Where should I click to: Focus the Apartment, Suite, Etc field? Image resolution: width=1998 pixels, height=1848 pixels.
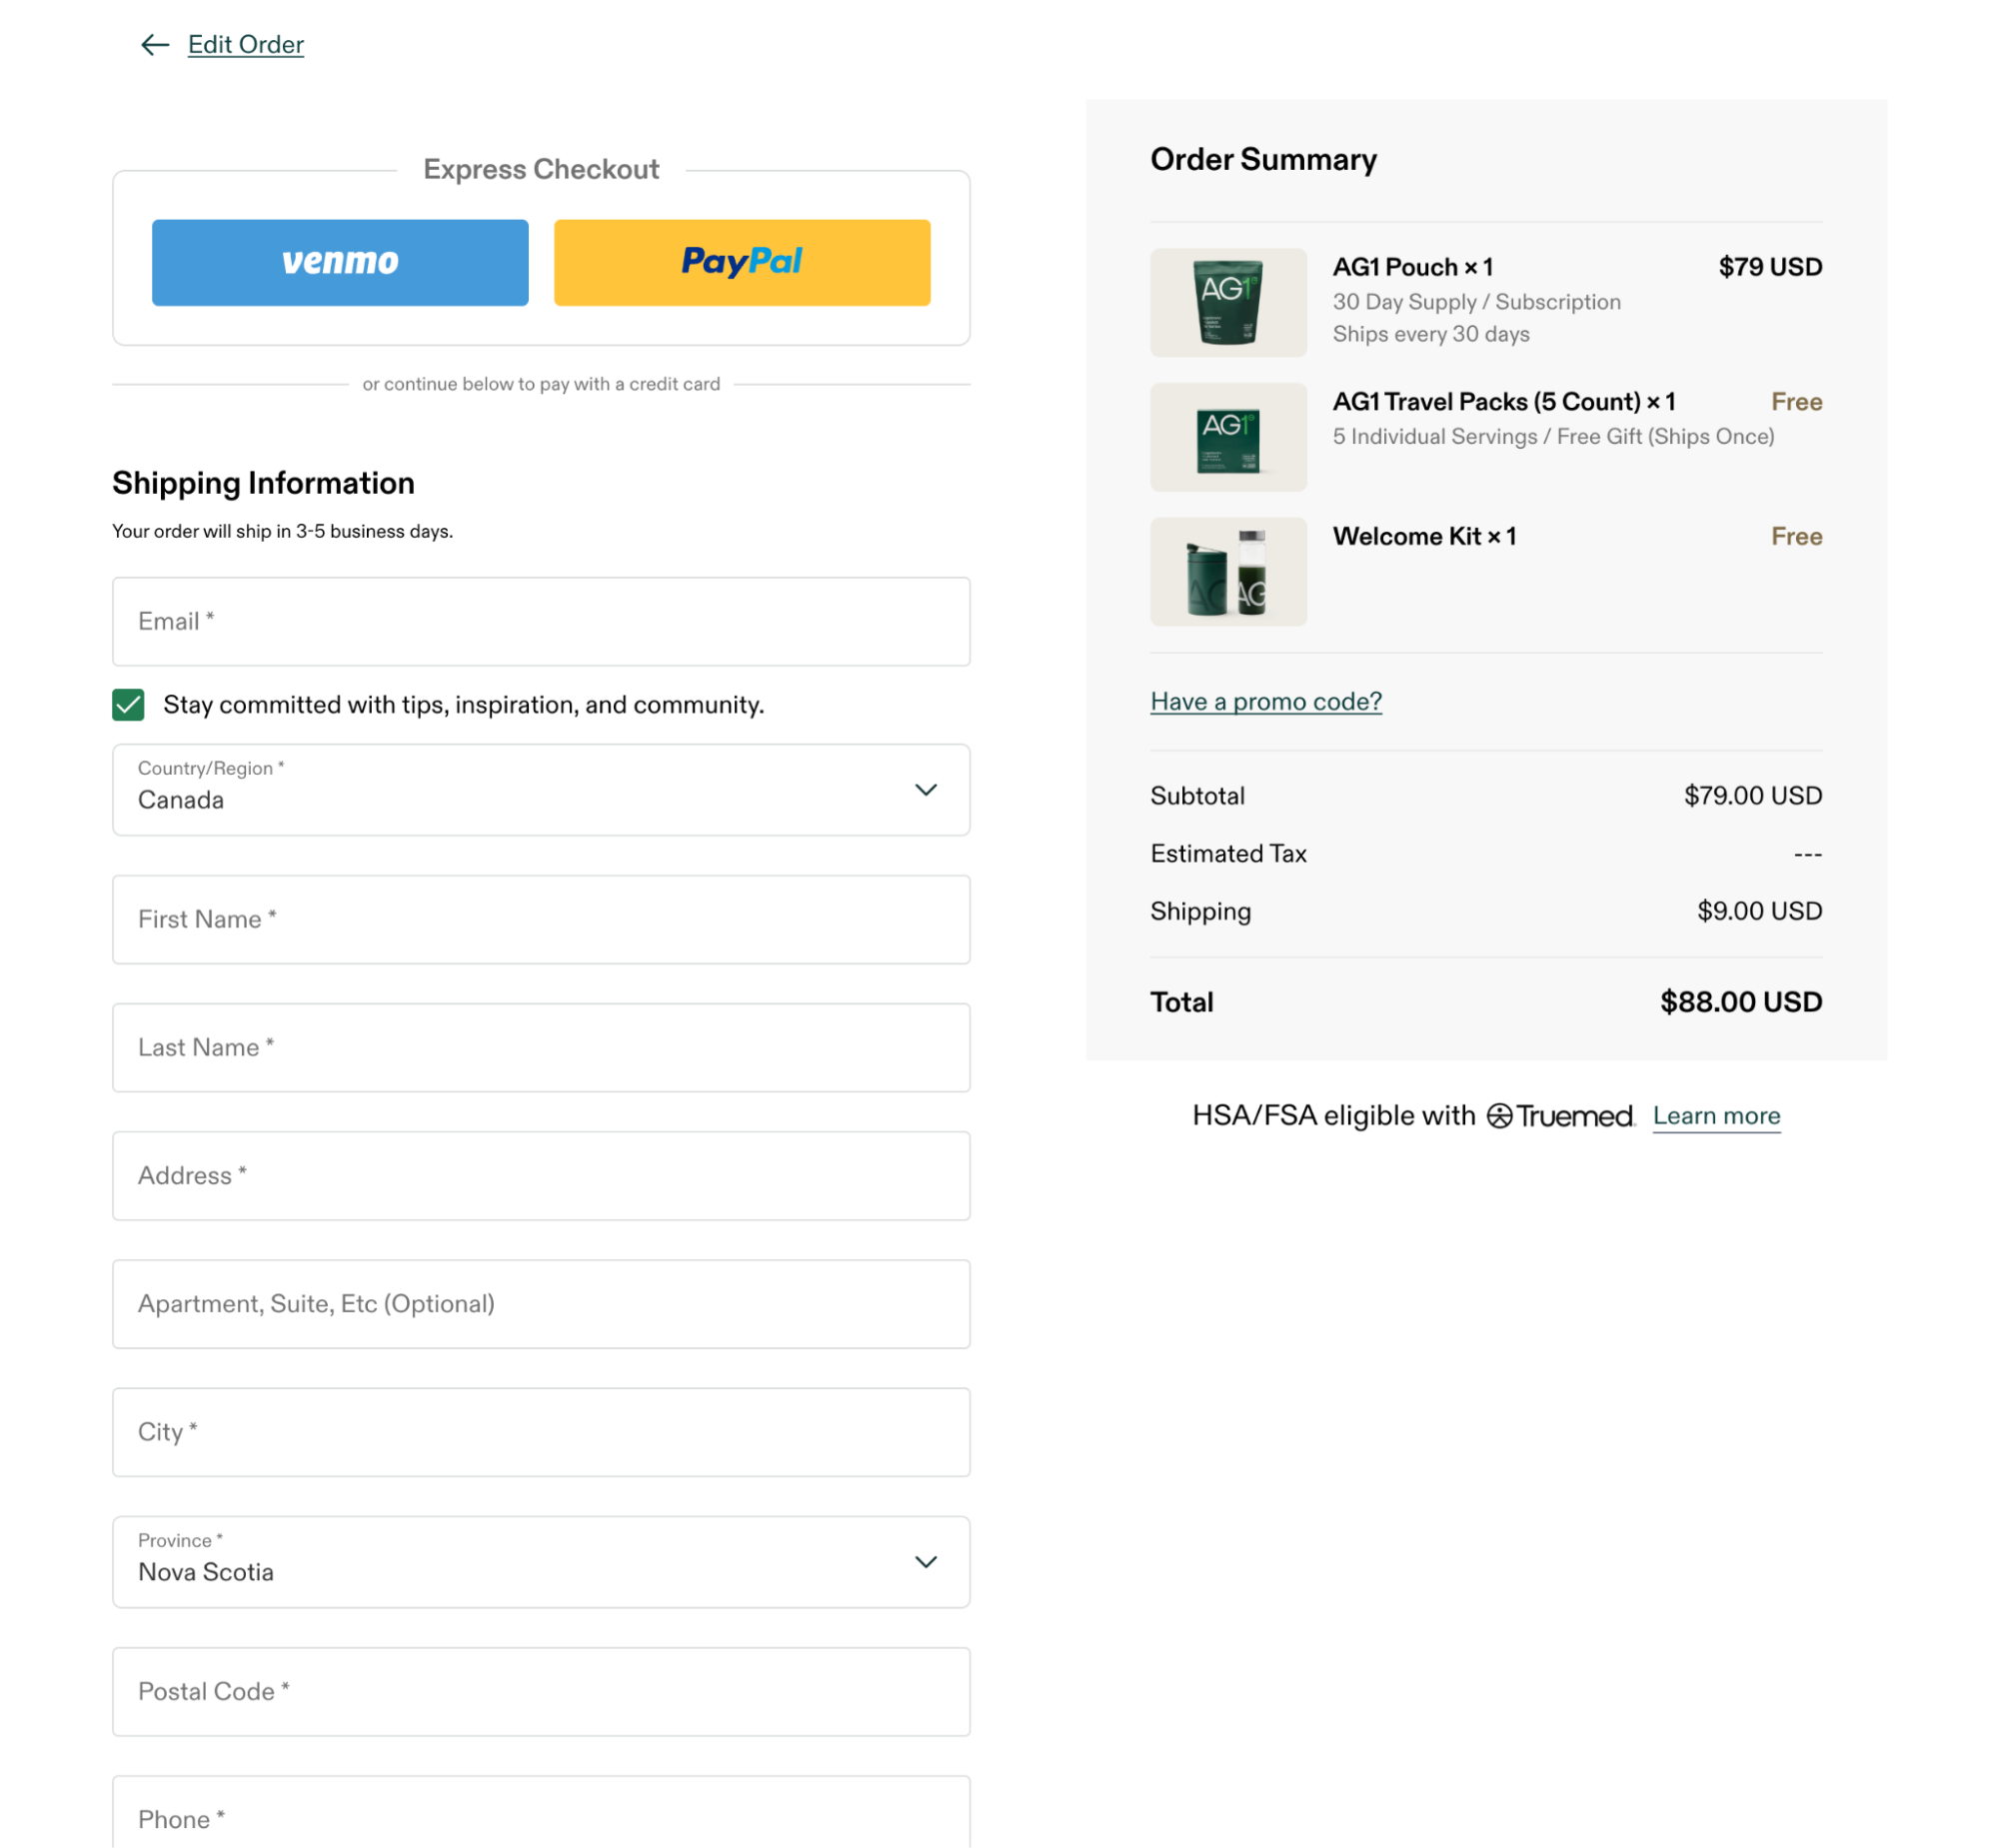pos(541,1303)
